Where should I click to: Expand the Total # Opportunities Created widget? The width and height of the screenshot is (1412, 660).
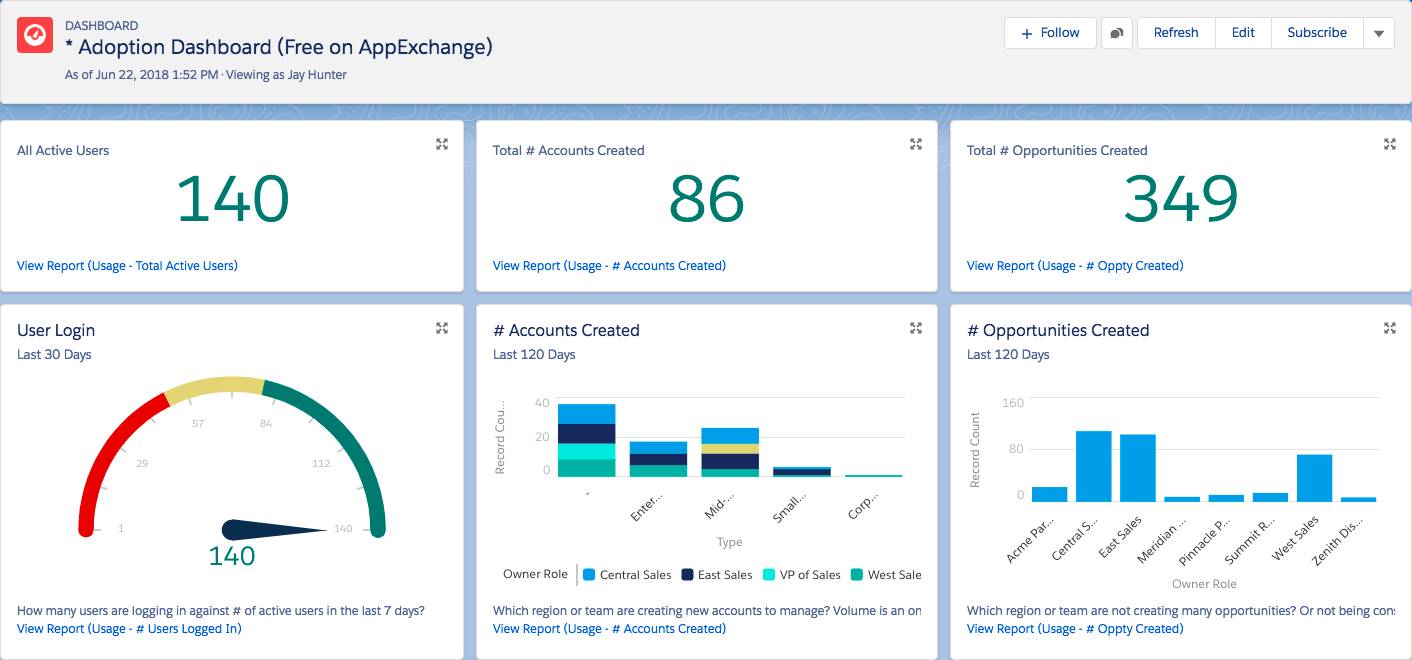coord(1390,144)
